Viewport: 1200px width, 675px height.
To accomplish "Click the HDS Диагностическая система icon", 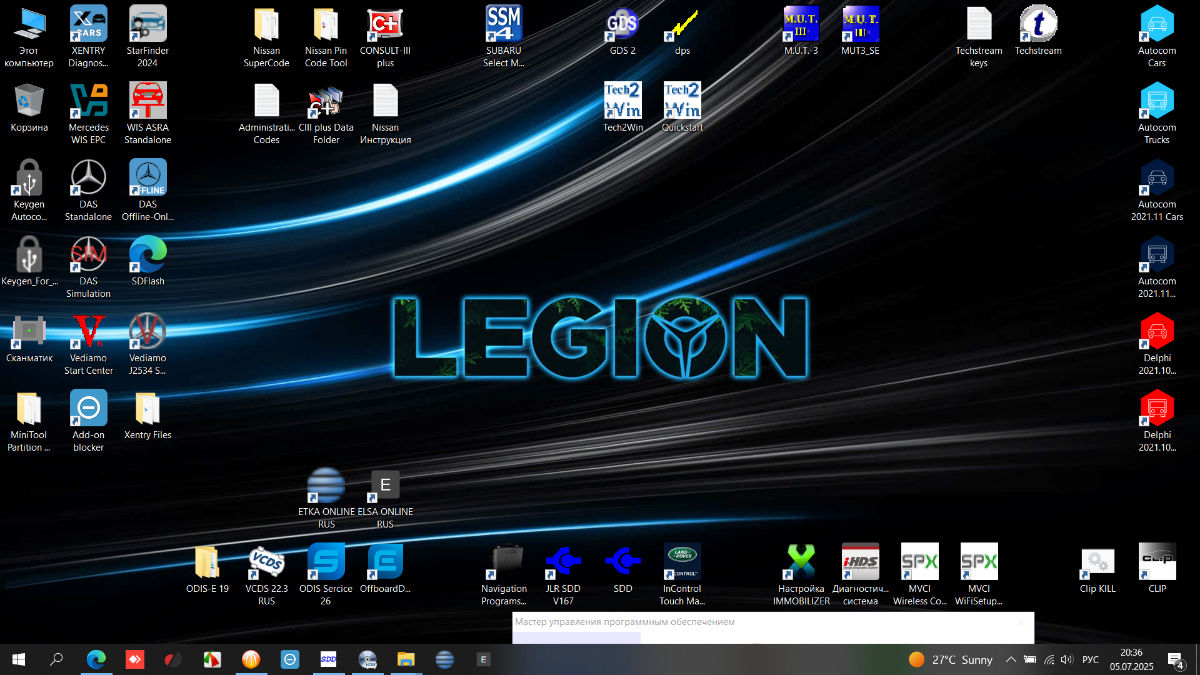I will click(860, 562).
